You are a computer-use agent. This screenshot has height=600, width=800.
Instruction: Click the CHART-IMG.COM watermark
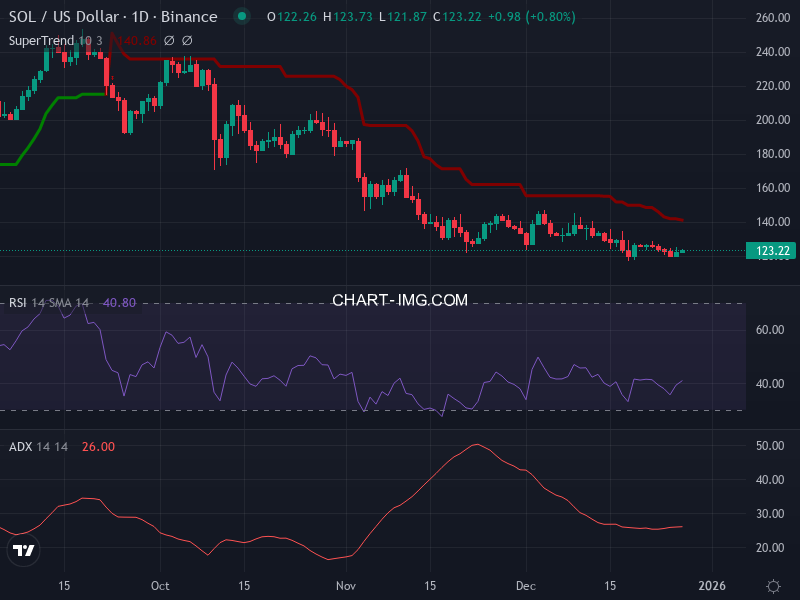[400, 300]
